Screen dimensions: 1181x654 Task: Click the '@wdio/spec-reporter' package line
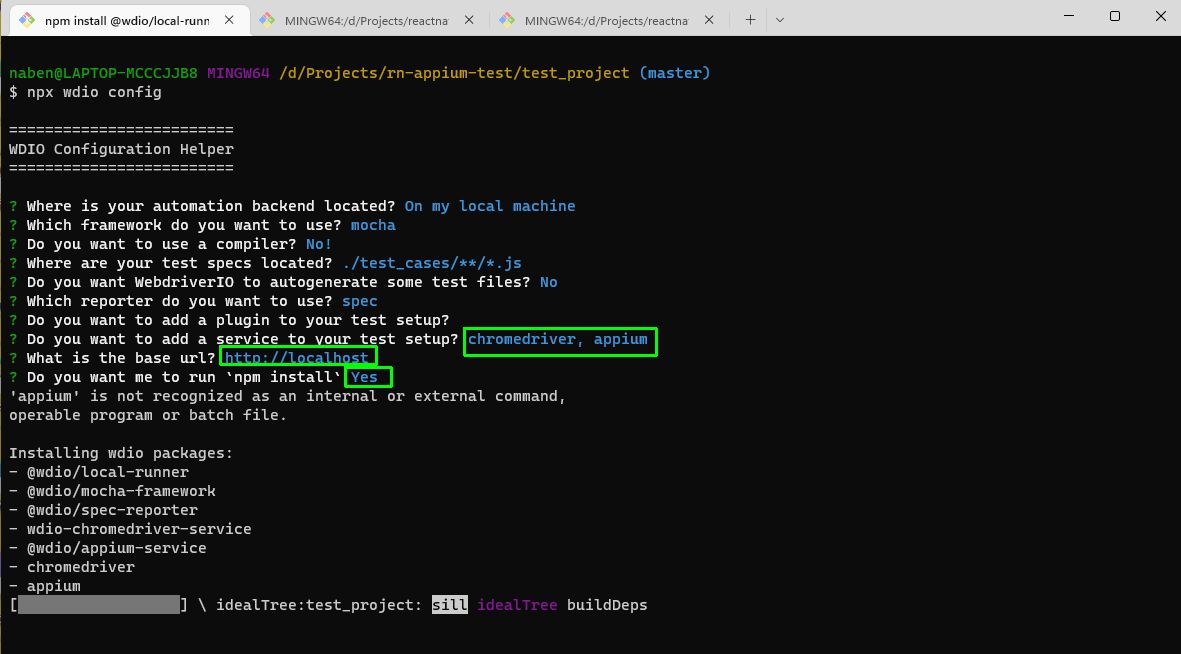point(103,510)
